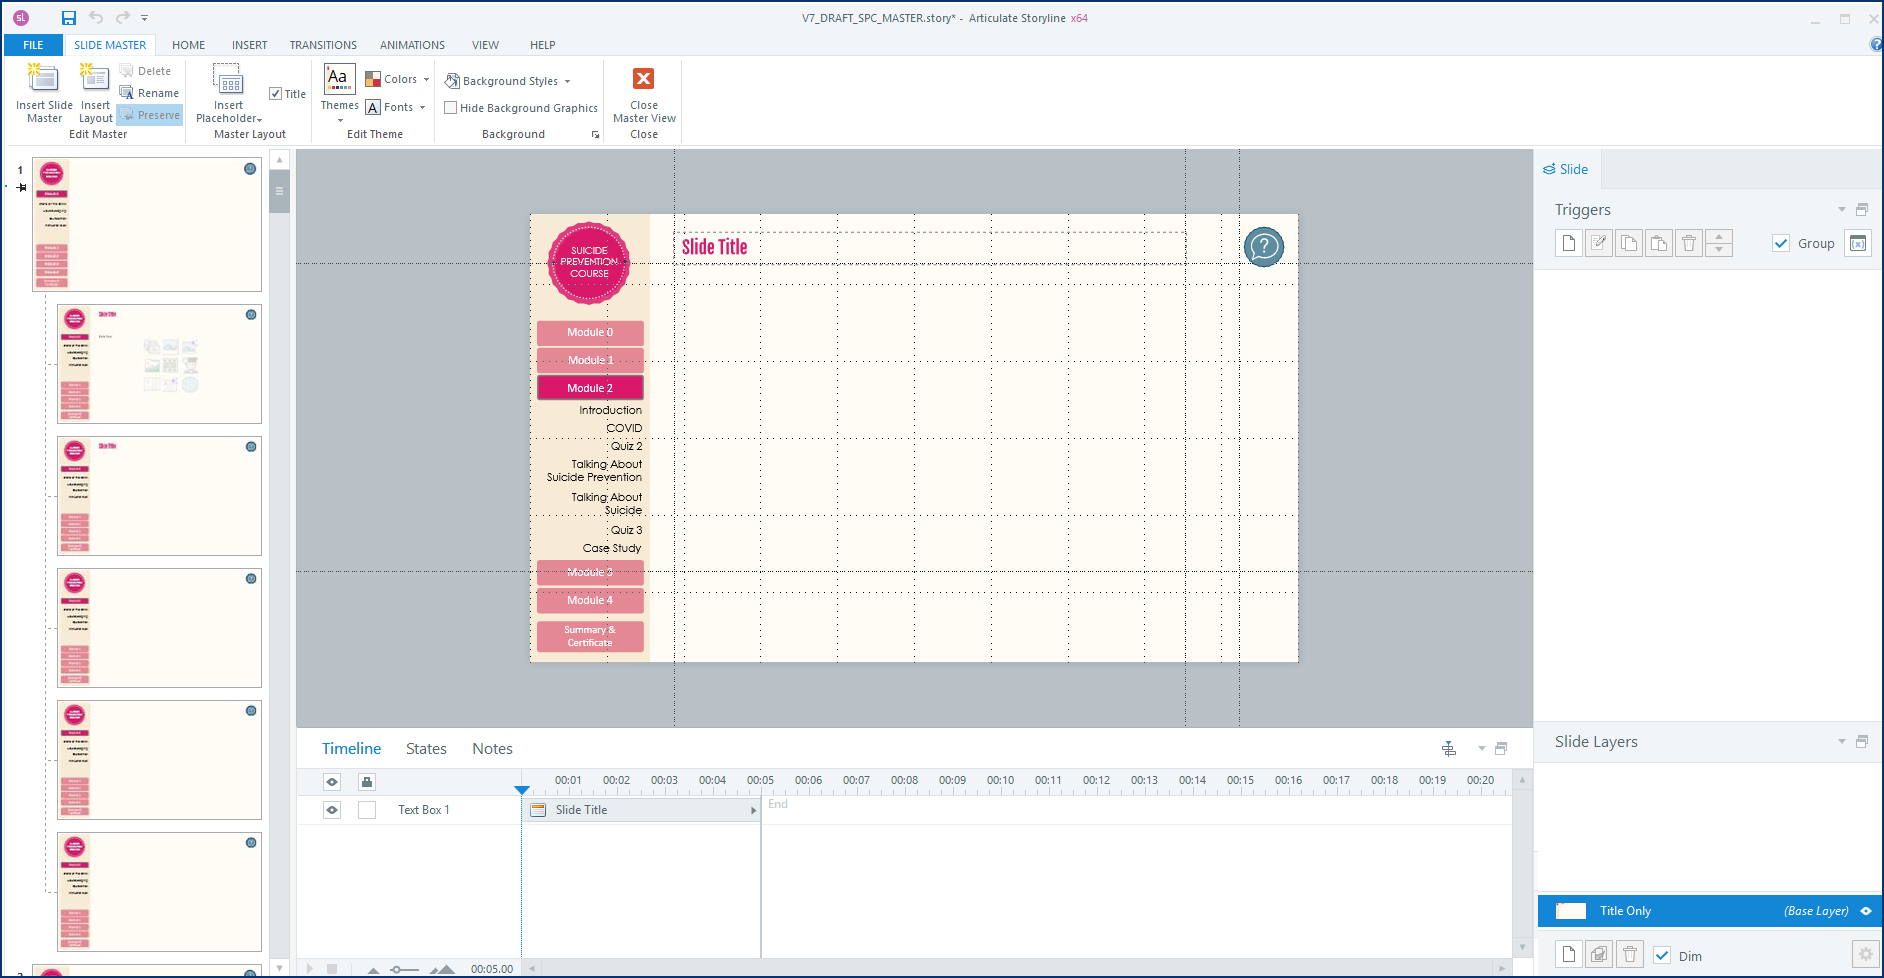Click the Module 2 button on slide

(590, 388)
